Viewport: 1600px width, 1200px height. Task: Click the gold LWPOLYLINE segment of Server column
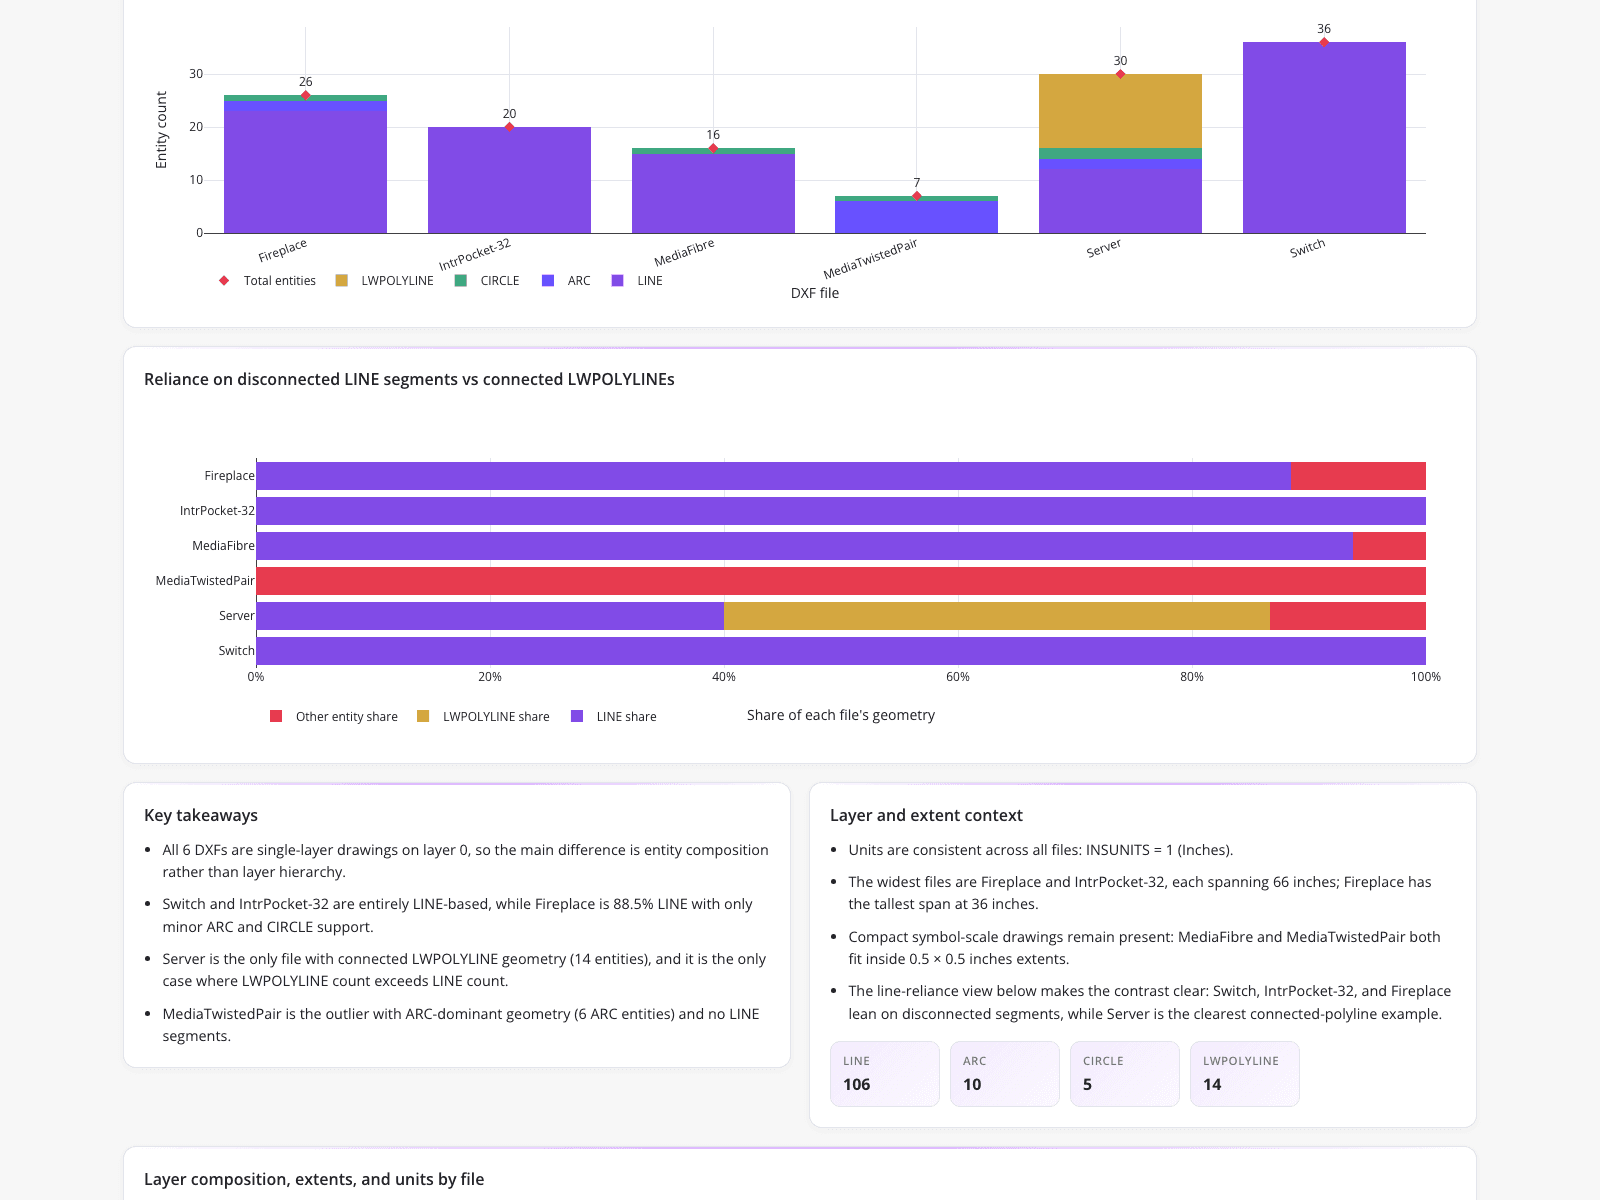(1120, 111)
